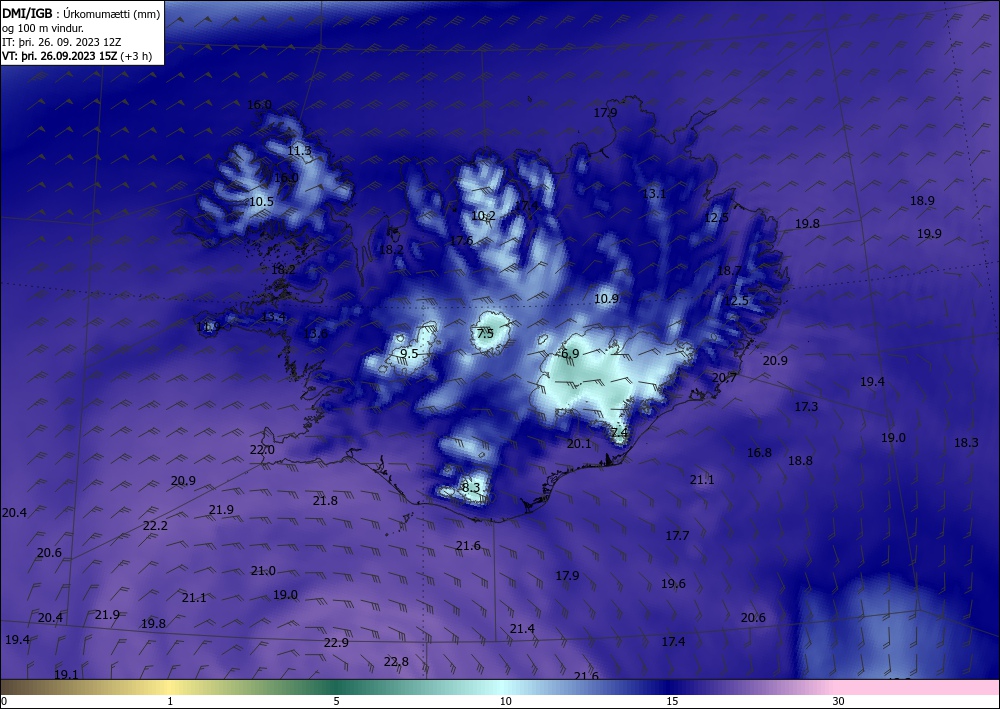Click the value 17.3 east of Iceland
1000x709 pixels.
pyautogui.click(x=806, y=406)
